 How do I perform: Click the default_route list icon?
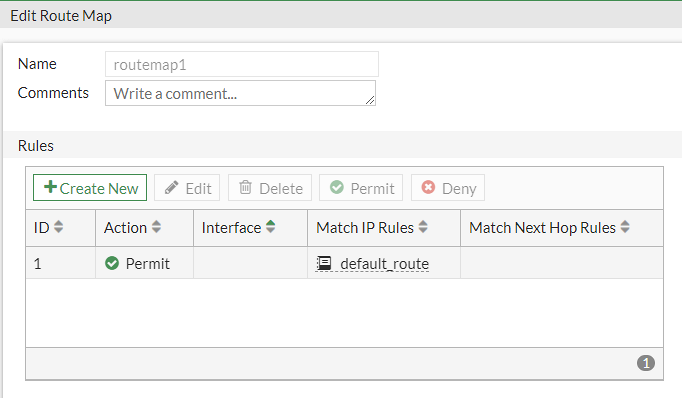[324, 263]
